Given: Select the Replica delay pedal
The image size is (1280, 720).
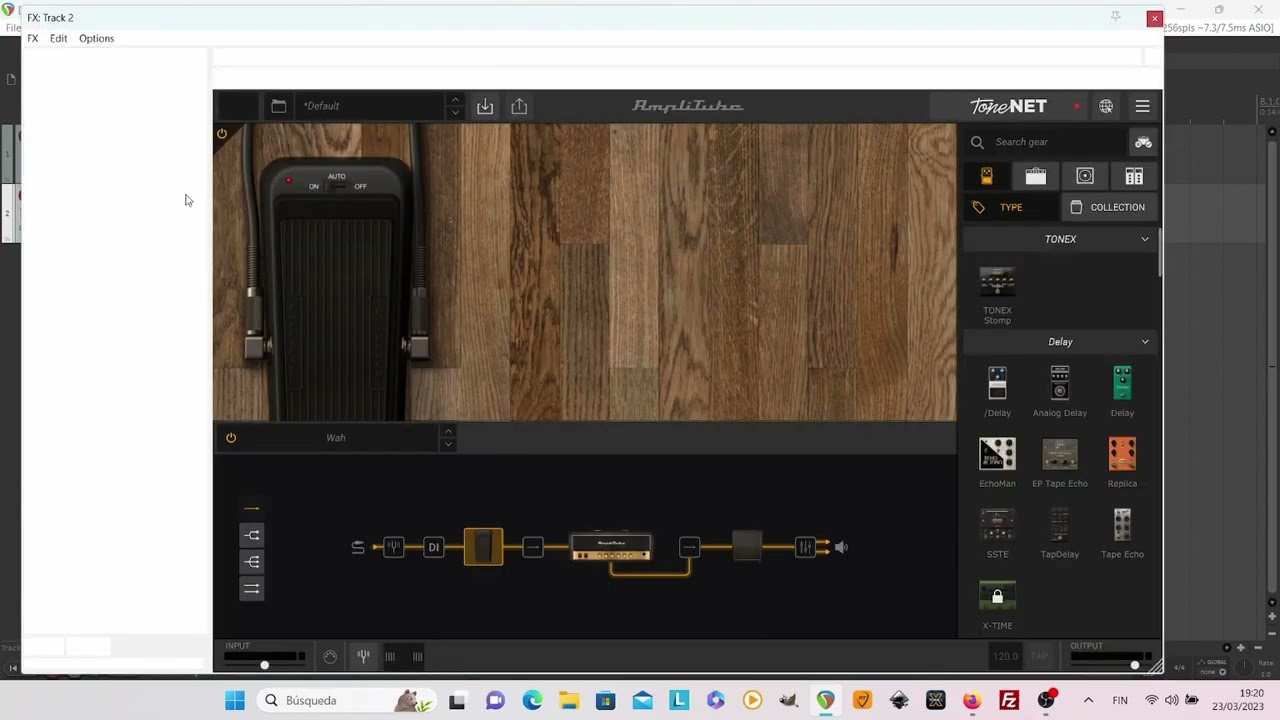Looking at the screenshot, I should [1122, 454].
